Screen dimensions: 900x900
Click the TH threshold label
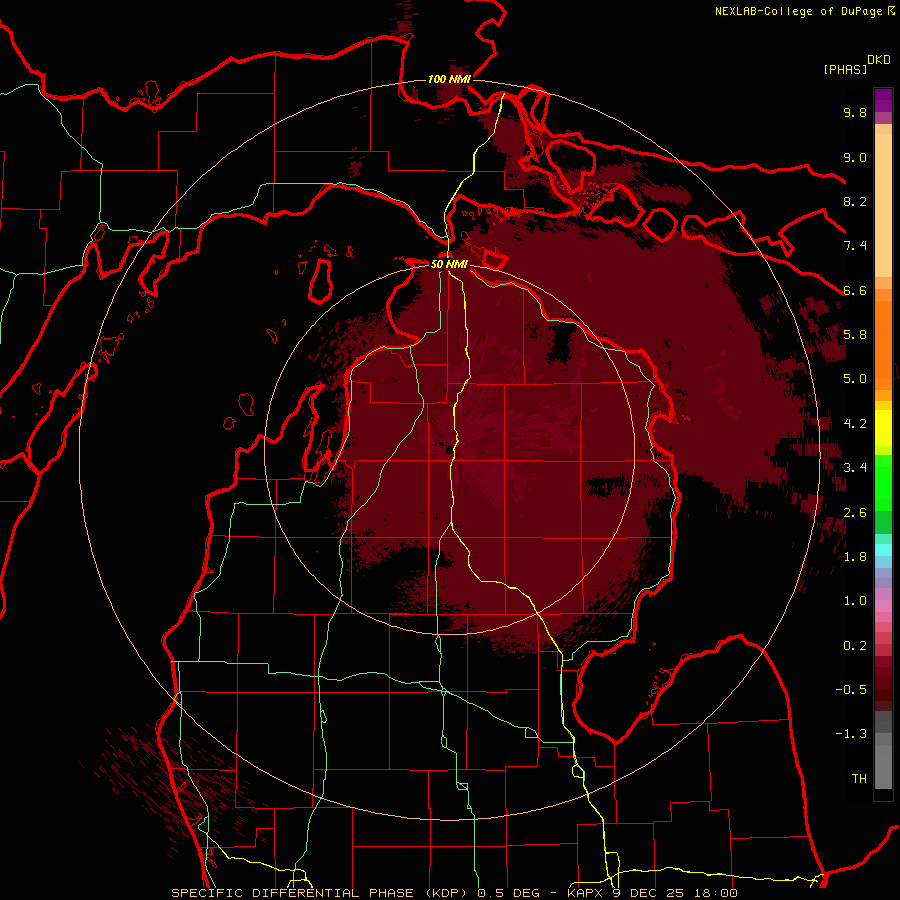pos(859,779)
